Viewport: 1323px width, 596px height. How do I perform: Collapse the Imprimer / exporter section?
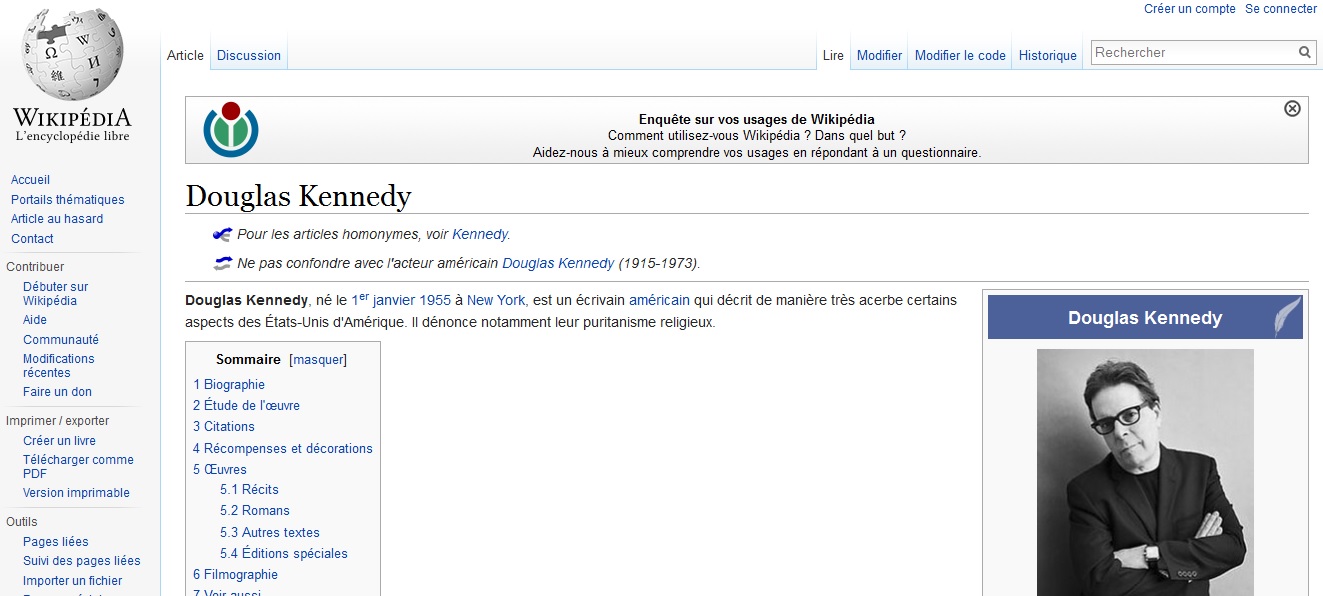(x=58, y=421)
